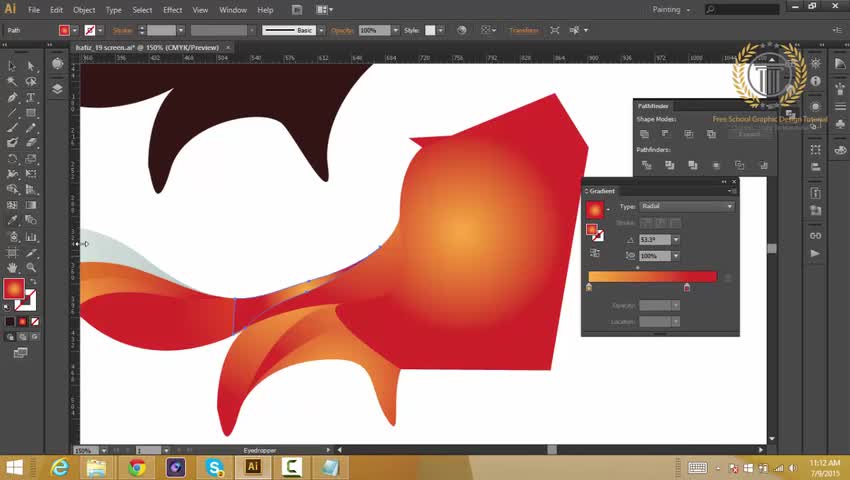This screenshot has height=480, width=850.
Task: Change Screen Mode button in toolbox
Action: 21,353
